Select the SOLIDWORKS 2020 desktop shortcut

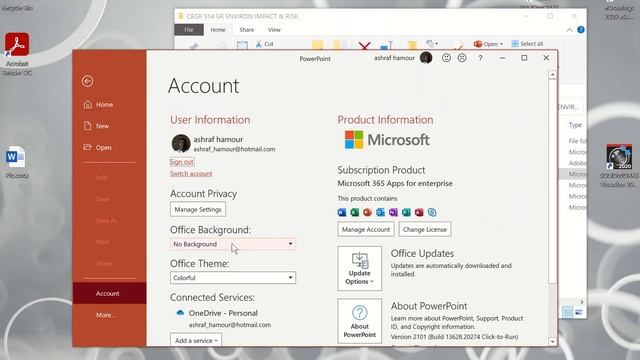point(619,166)
